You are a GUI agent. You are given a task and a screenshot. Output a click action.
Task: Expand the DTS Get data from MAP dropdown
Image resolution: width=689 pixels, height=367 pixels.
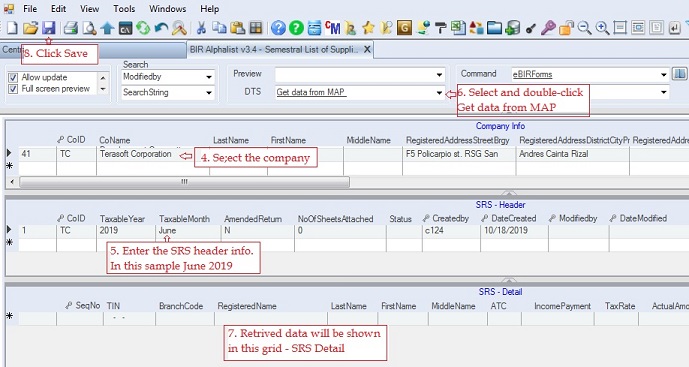tap(439, 93)
